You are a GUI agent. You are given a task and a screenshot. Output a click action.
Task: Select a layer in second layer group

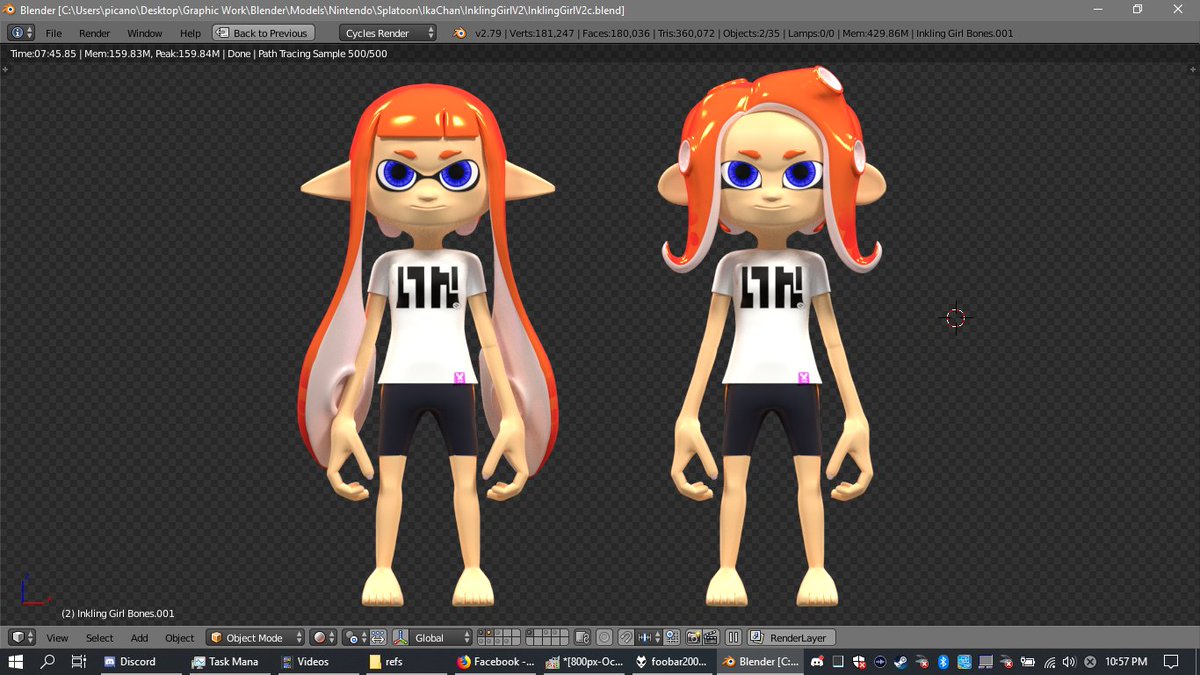(x=547, y=637)
